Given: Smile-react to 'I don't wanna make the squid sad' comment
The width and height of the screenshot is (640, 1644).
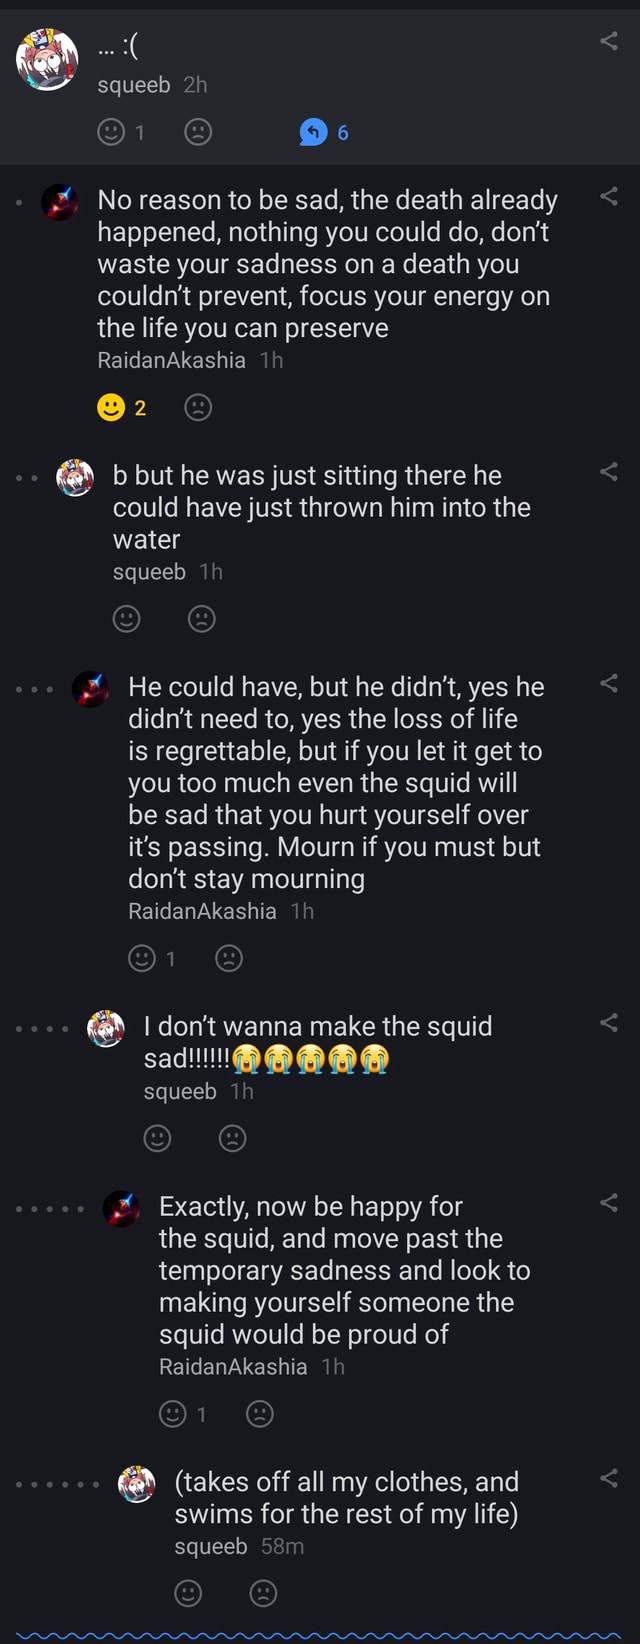Looking at the screenshot, I should coord(157,1138).
